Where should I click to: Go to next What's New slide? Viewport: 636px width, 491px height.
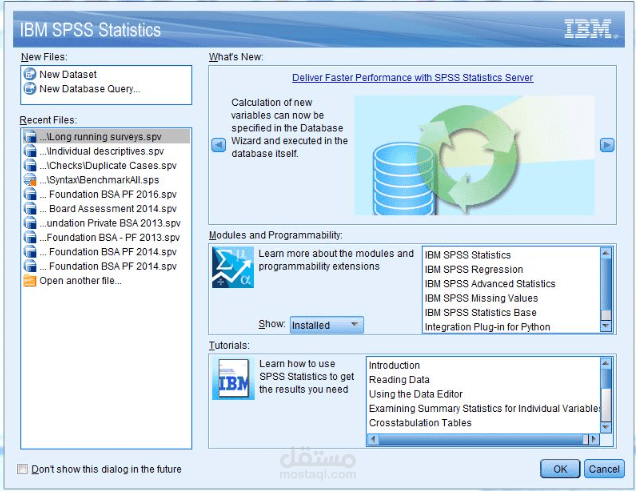[x=607, y=145]
